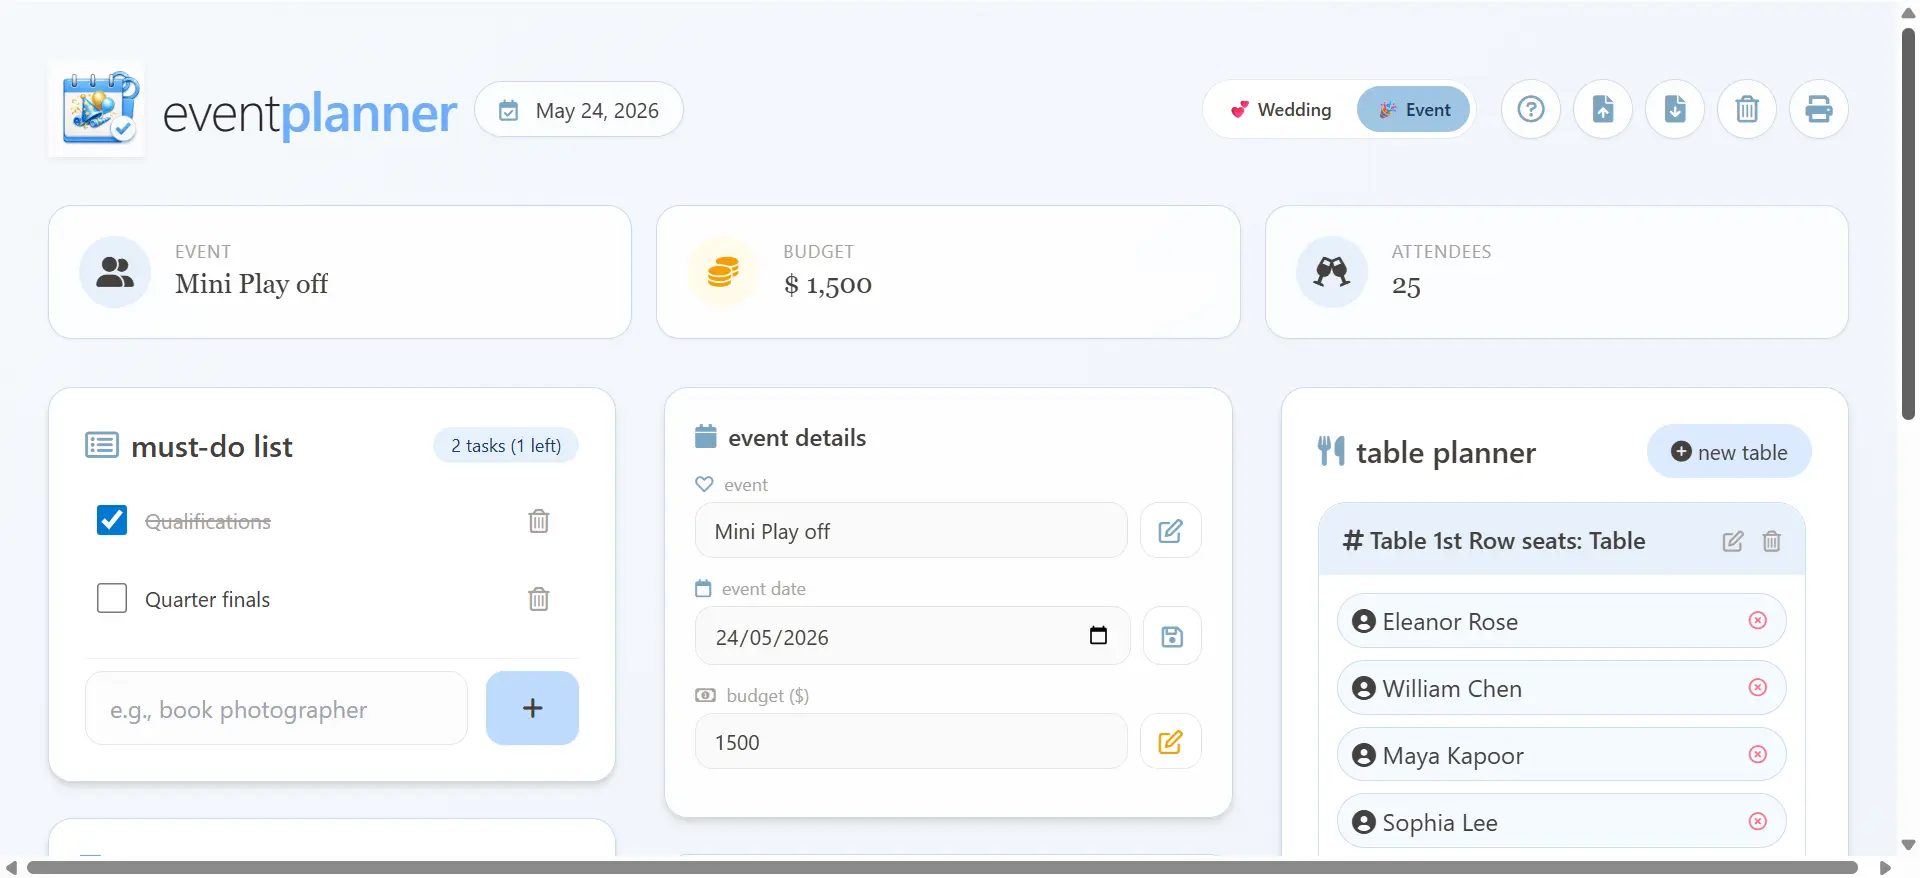Click the must-do list icon
The width and height of the screenshot is (1920, 878).
click(102, 445)
